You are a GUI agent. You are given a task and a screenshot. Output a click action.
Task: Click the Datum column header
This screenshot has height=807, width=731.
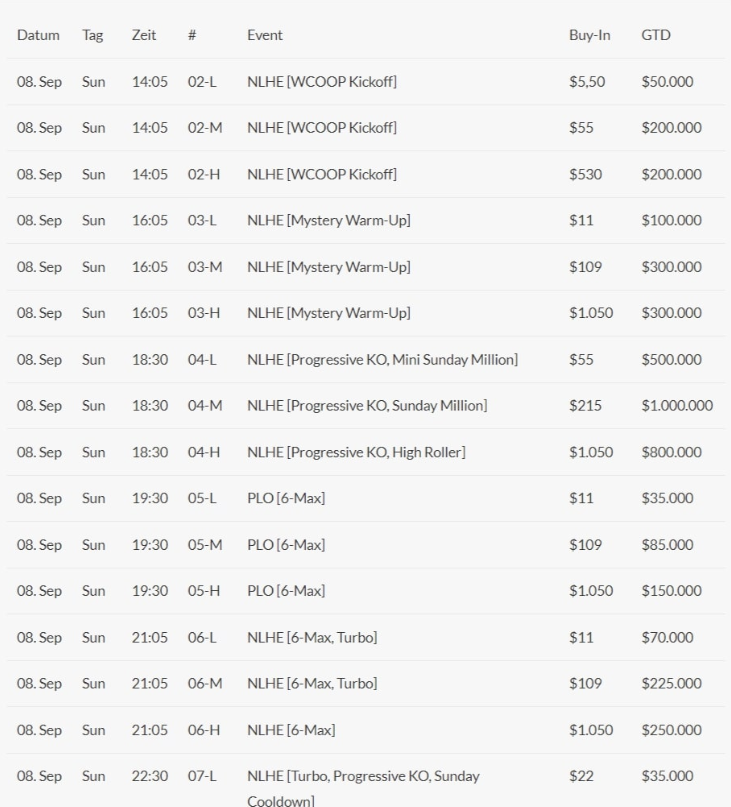(x=38, y=35)
